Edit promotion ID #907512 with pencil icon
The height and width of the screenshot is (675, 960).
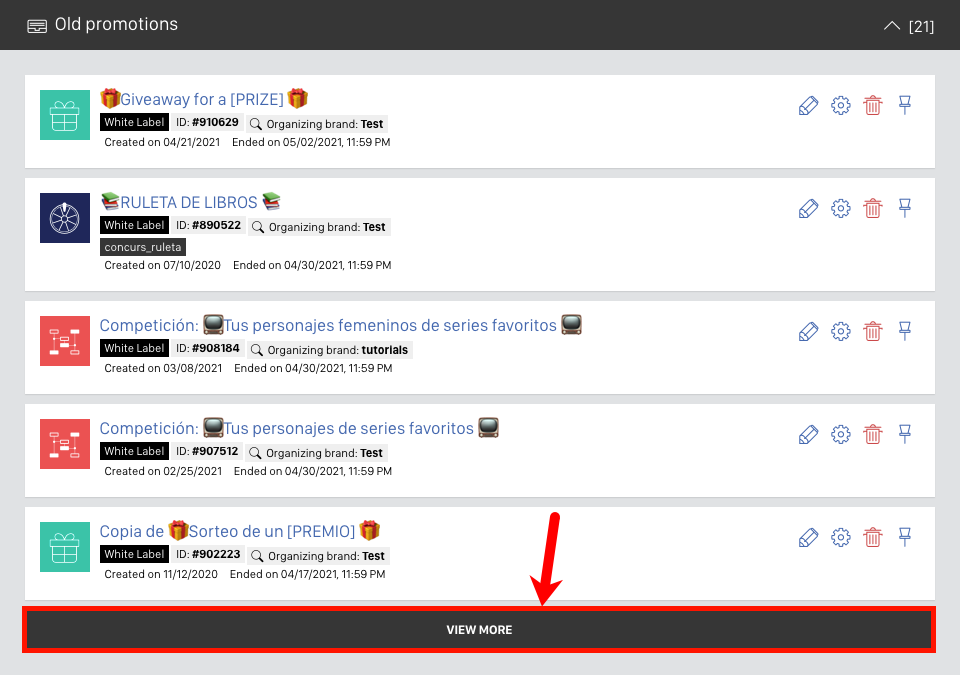[808, 434]
